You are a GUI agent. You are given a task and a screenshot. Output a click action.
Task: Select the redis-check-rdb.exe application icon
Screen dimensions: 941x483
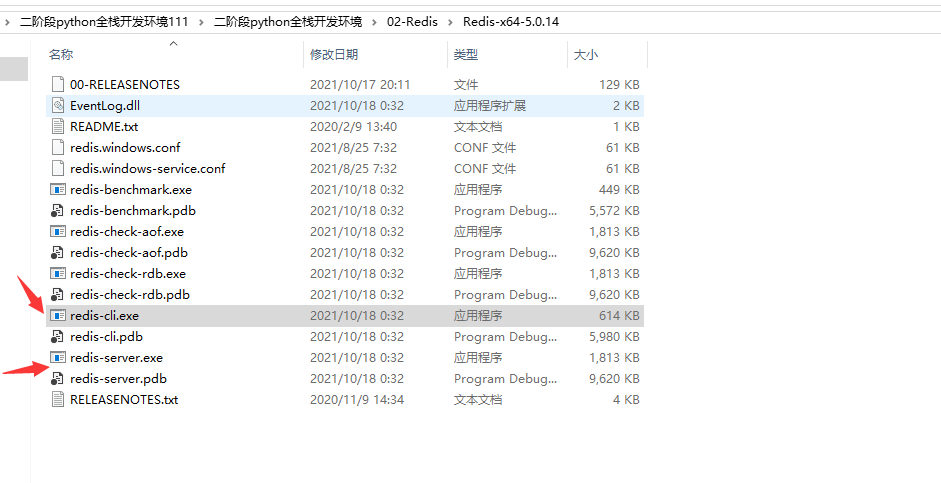point(58,274)
